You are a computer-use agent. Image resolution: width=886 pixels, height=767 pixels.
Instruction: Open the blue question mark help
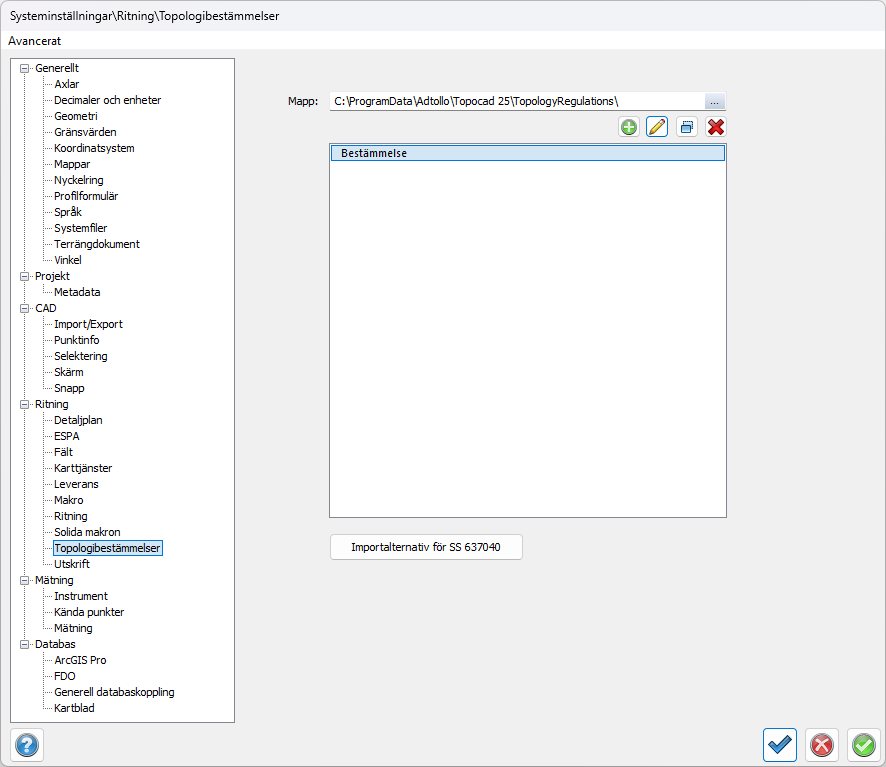[27, 745]
